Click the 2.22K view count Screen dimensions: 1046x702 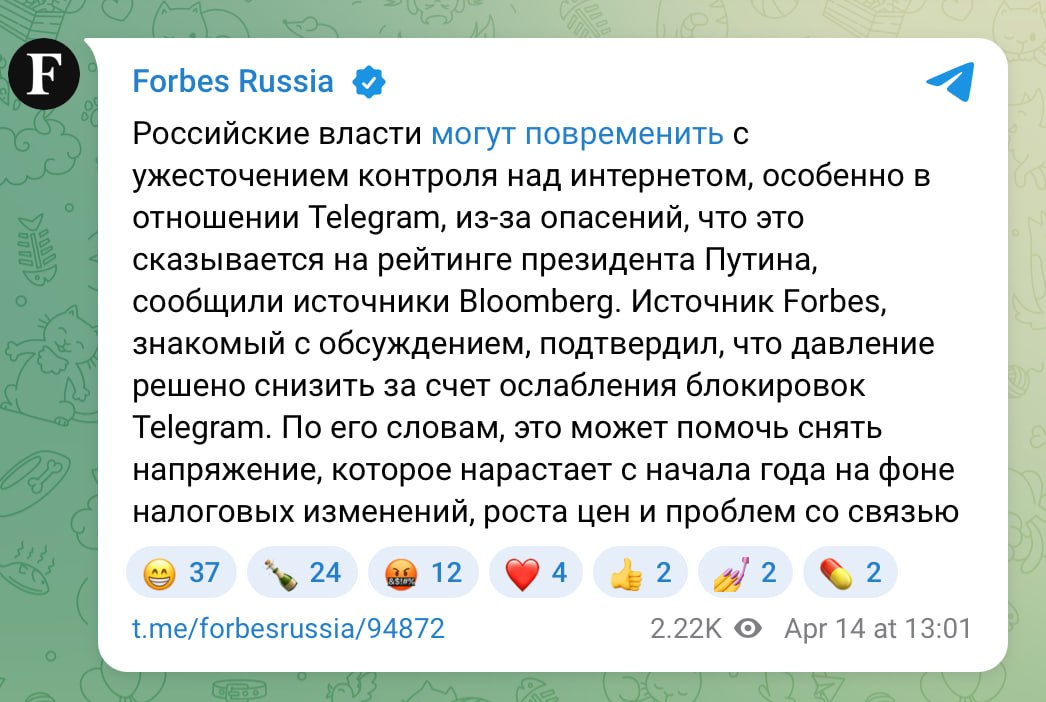pos(686,628)
